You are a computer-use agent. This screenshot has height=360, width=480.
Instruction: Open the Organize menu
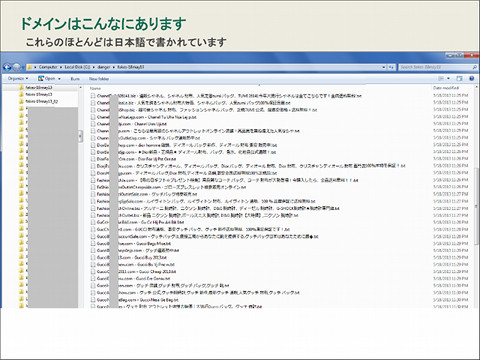18,79
